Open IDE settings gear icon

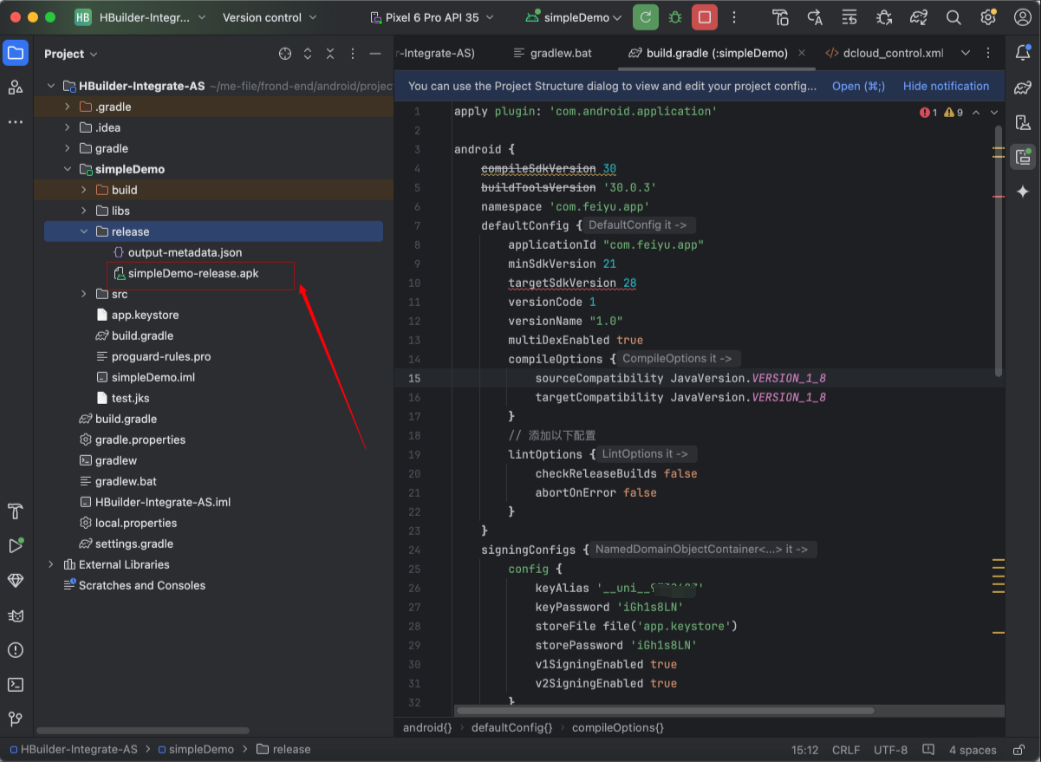(988, 17)
